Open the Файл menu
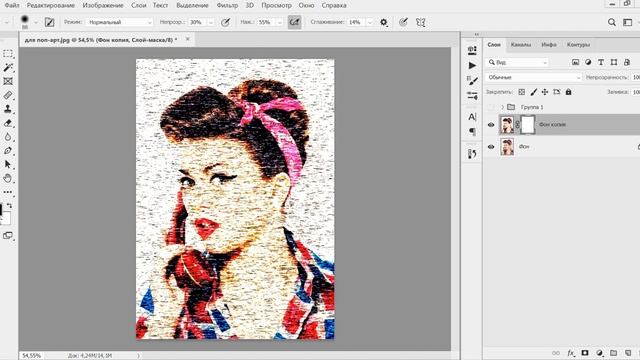The width and height of the screenshot is (640, 360). click(12, 5)
